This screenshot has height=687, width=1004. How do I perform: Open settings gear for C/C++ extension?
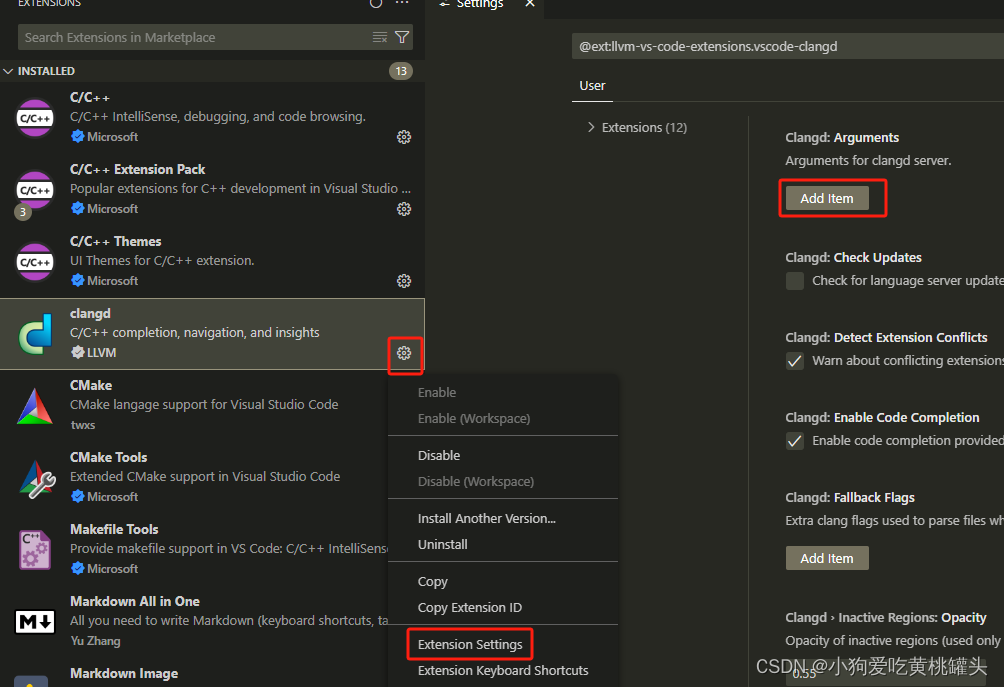[x=404, y=137]
